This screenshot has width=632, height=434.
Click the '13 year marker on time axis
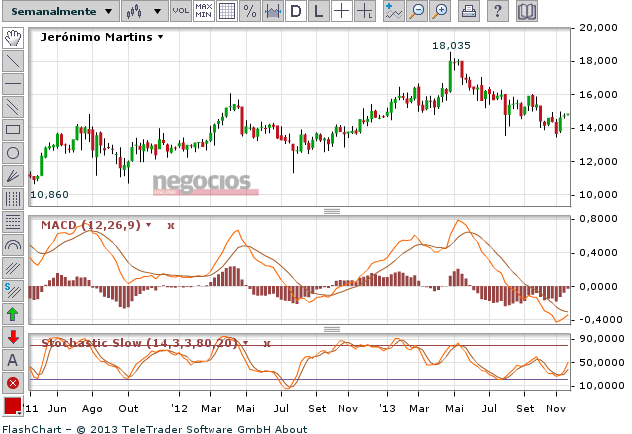[387, 409]
